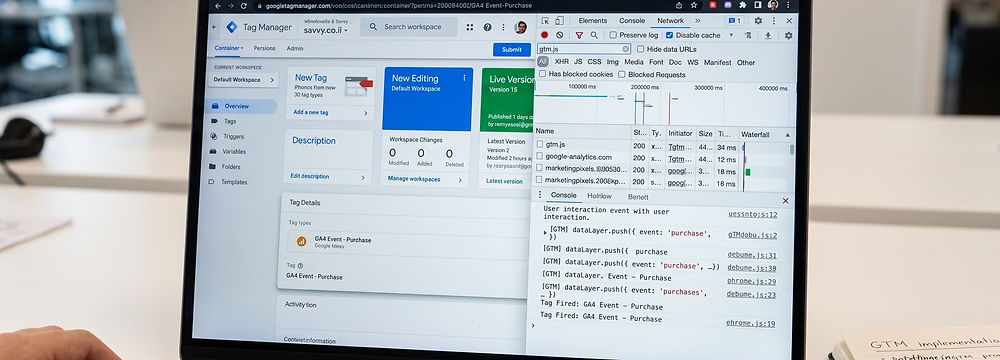Tick the Hide data URLs checkbox
This screenshot has width=1000, height=360.
640,49
